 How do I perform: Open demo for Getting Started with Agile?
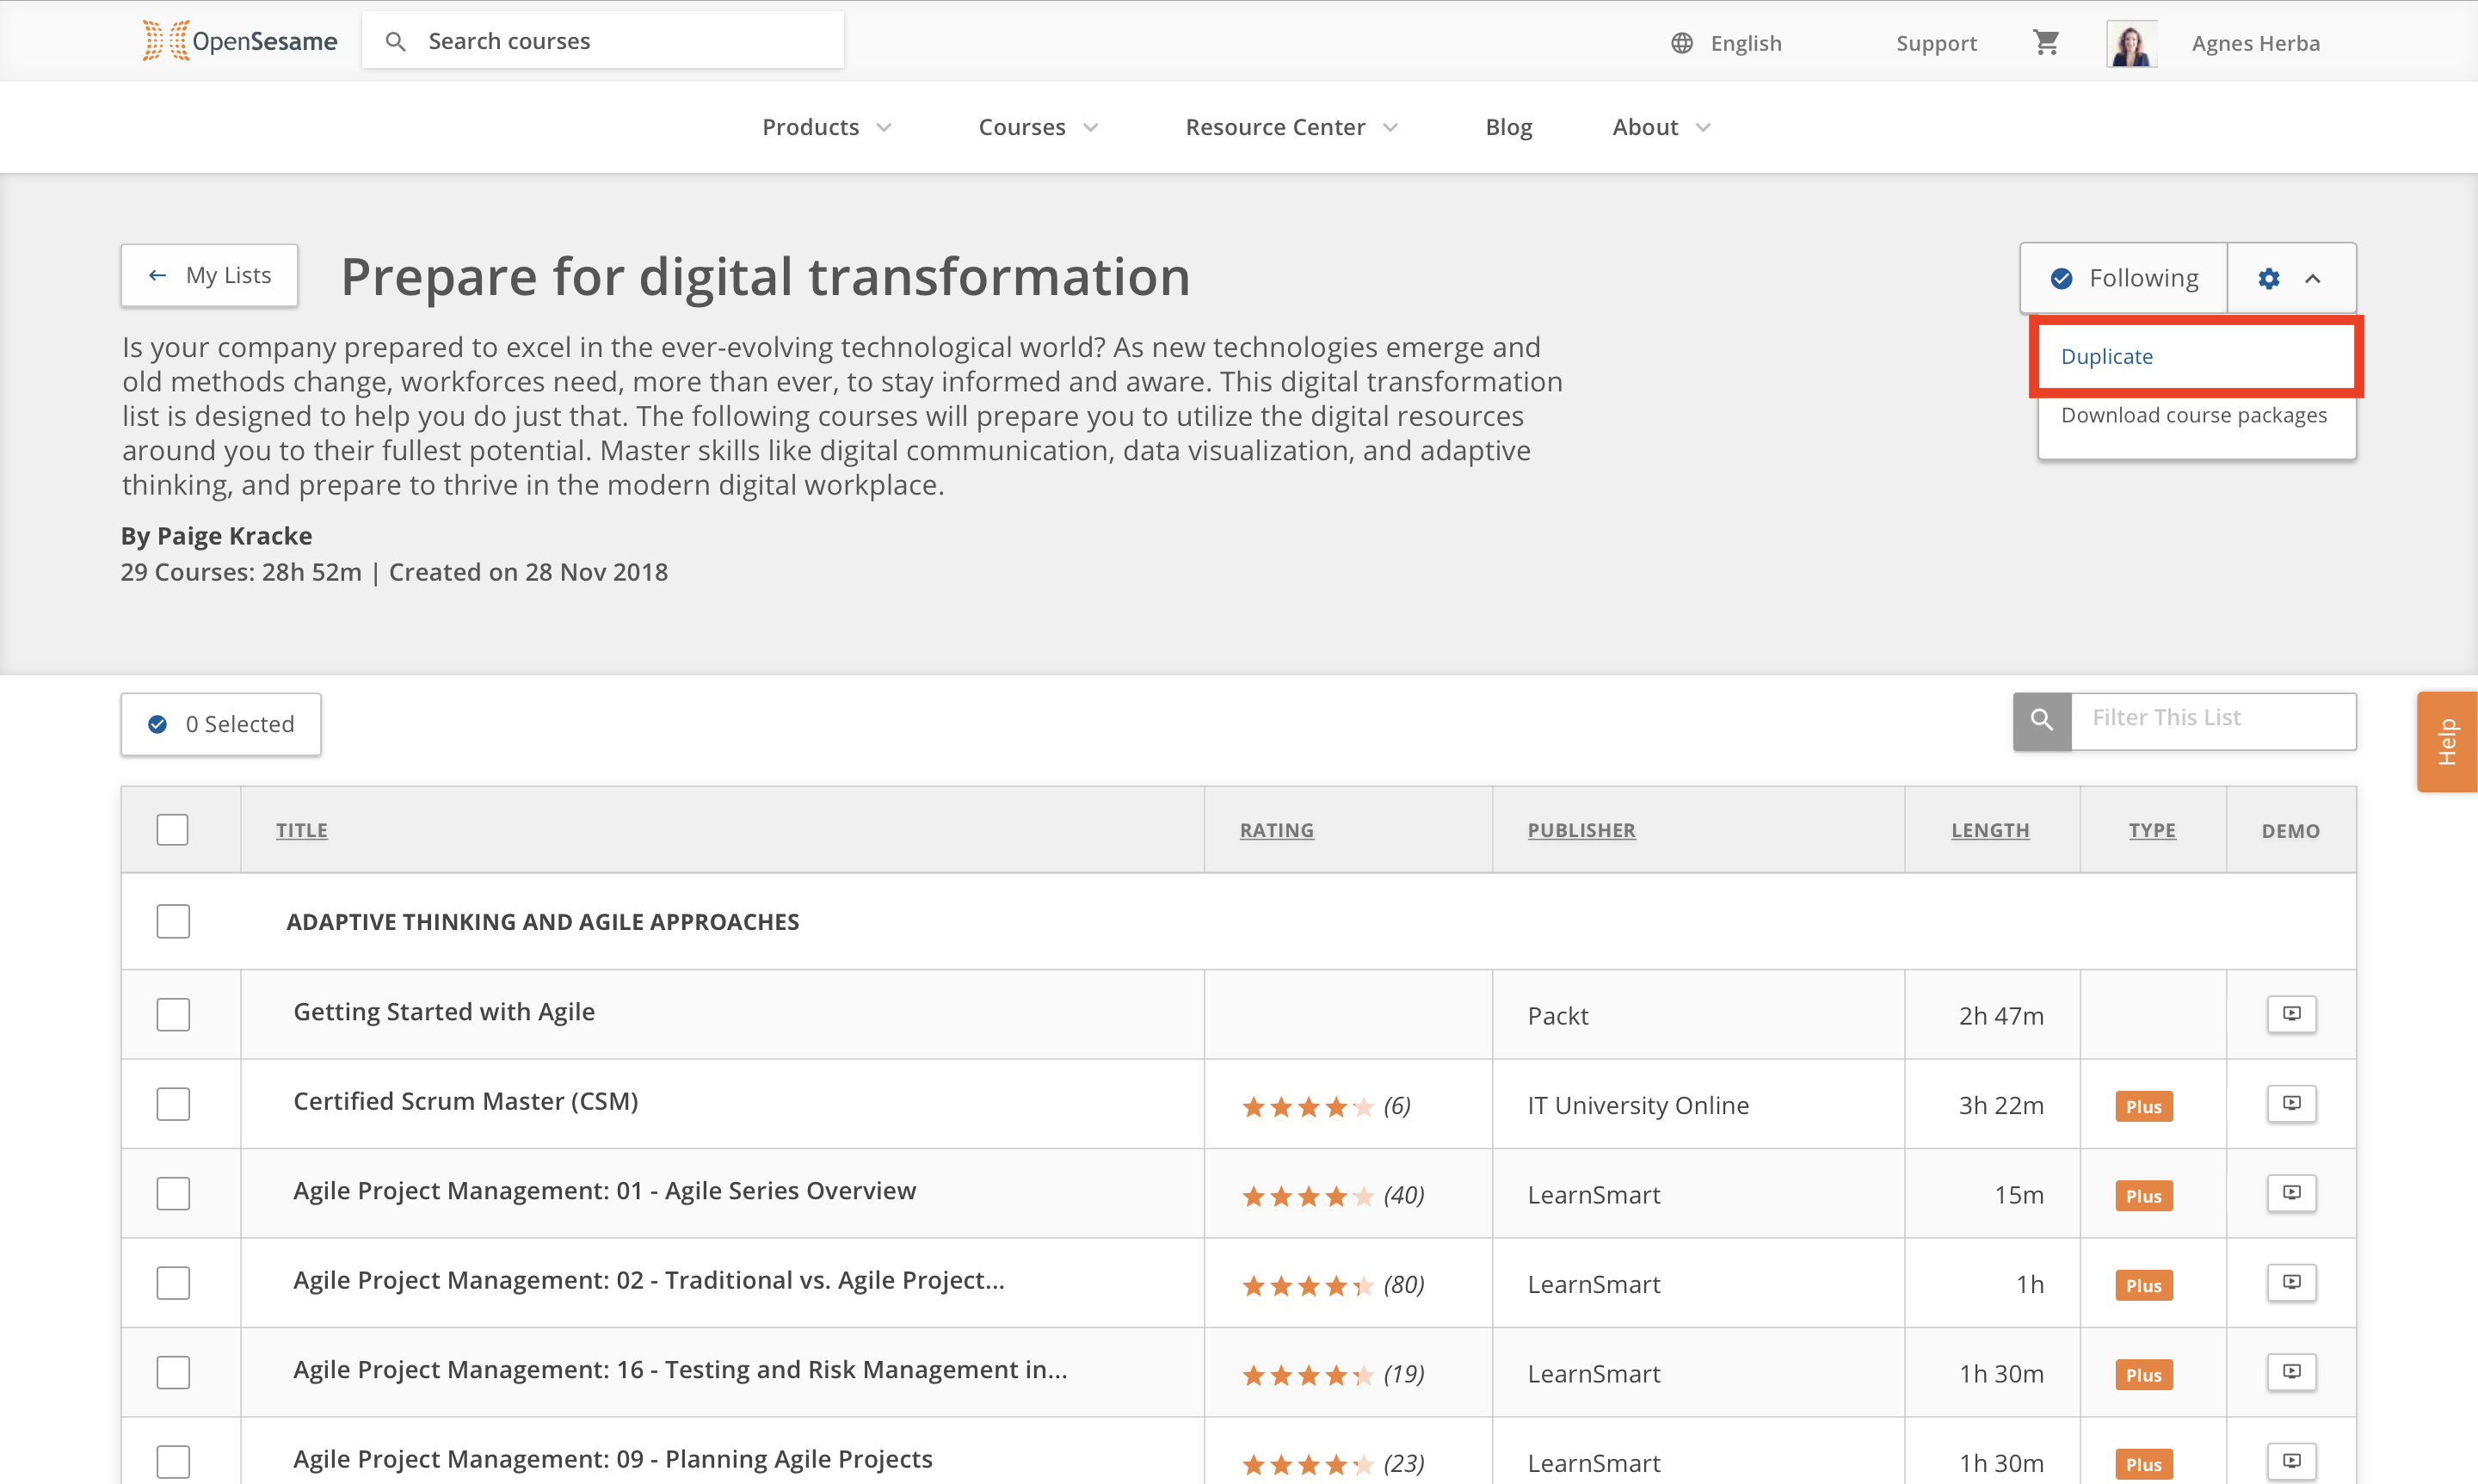[2291, 1014]
